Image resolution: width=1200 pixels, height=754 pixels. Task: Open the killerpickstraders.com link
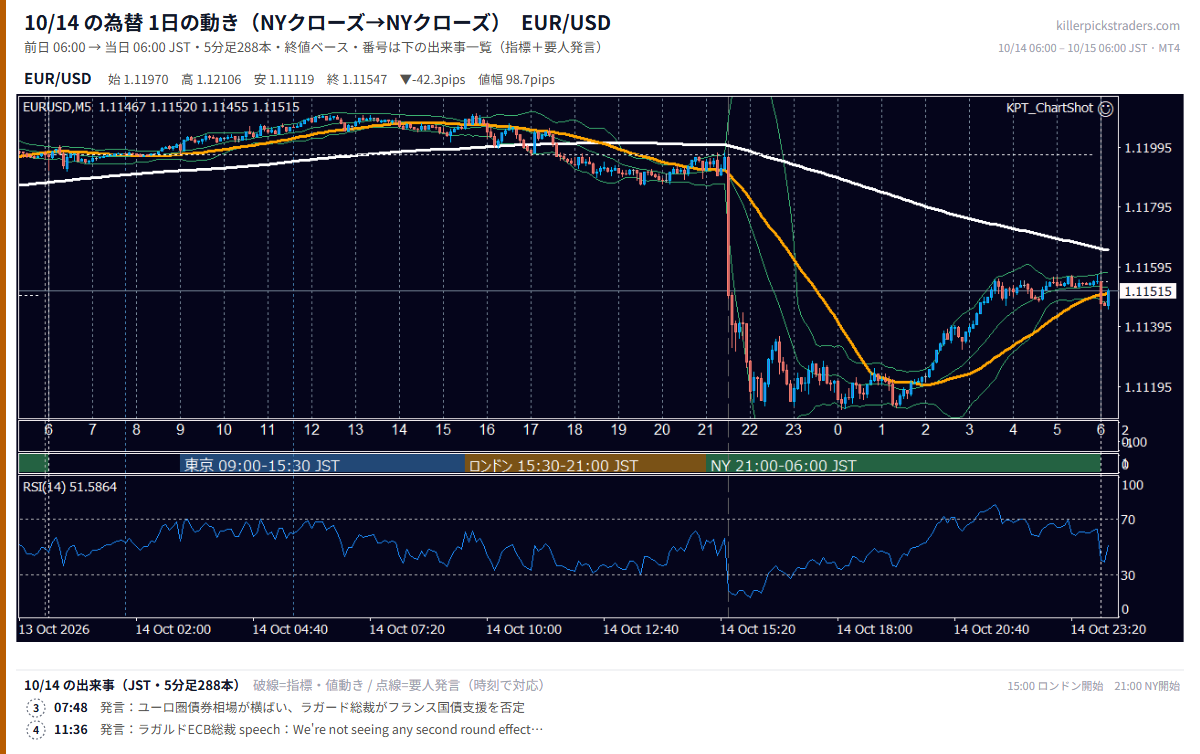(x=1118, y=26)
